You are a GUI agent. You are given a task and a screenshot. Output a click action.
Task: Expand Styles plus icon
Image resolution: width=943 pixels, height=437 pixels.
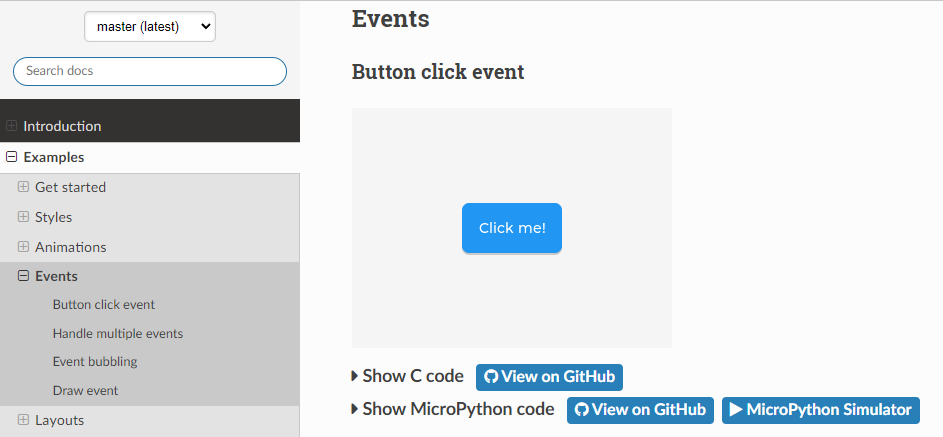tap(23, 217)
